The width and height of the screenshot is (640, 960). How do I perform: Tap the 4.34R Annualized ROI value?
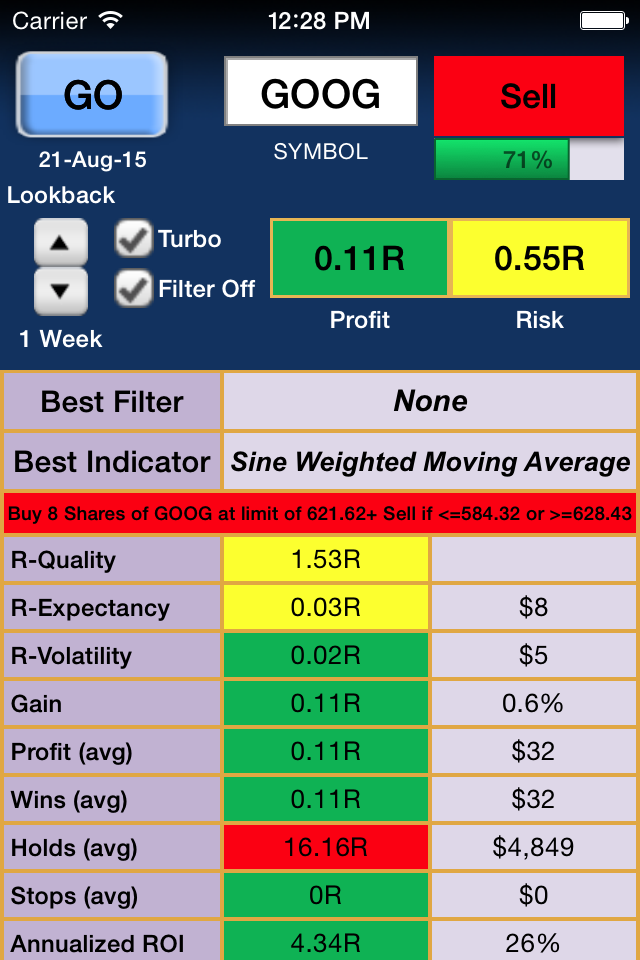[326, 941]
